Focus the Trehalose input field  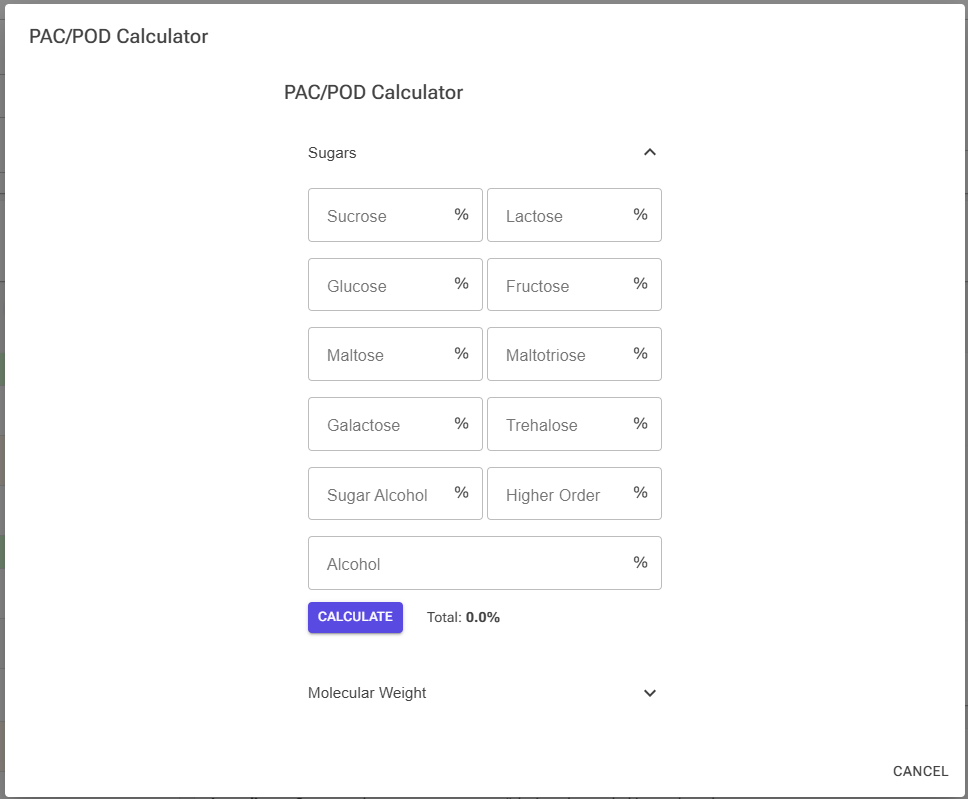(x=574, y=424)
